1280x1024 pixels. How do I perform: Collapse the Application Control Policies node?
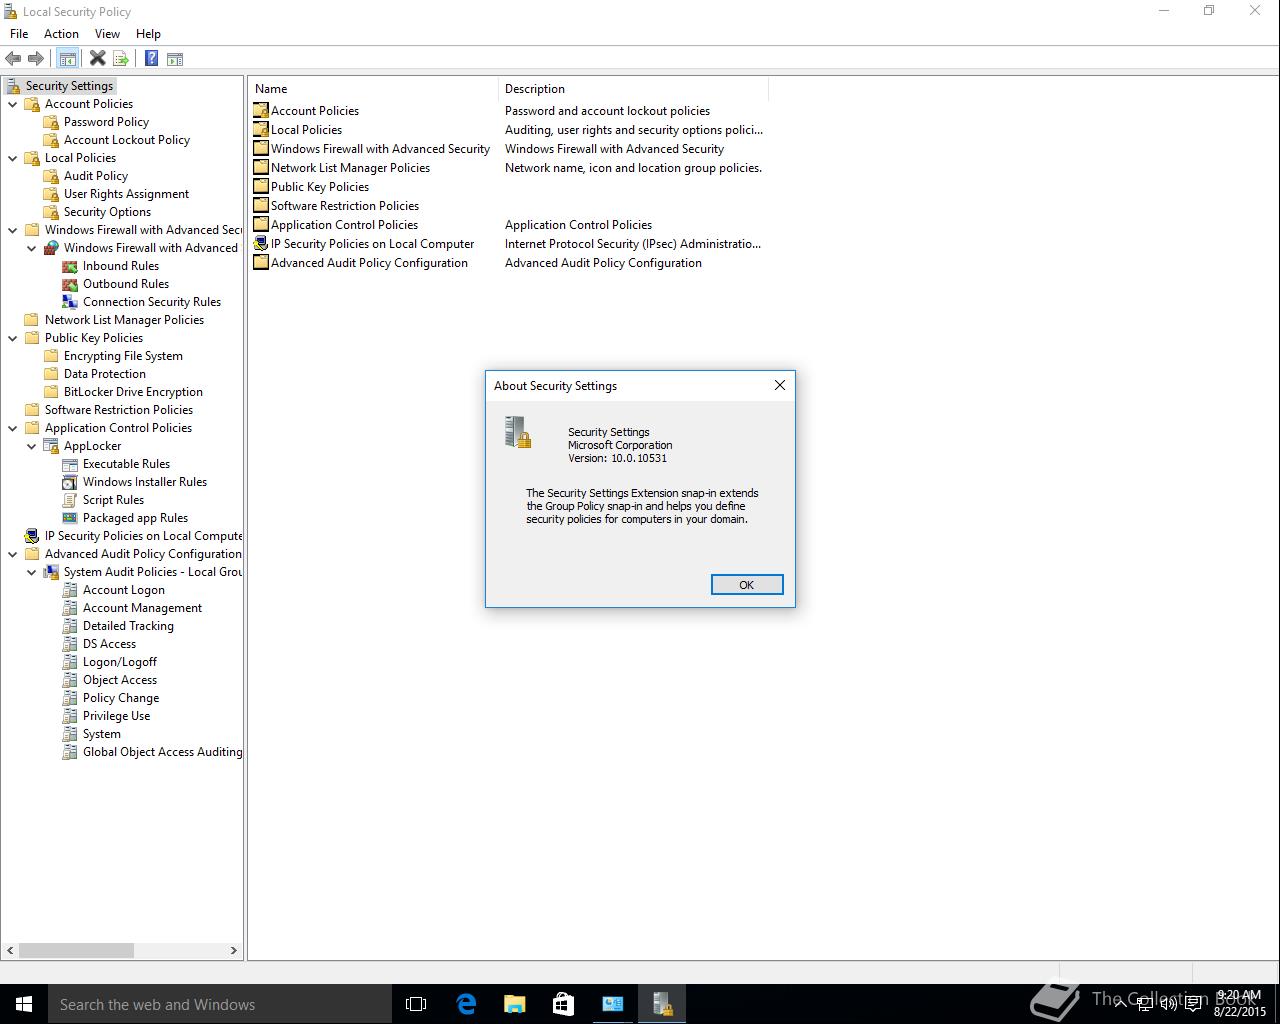coord(13,428)
